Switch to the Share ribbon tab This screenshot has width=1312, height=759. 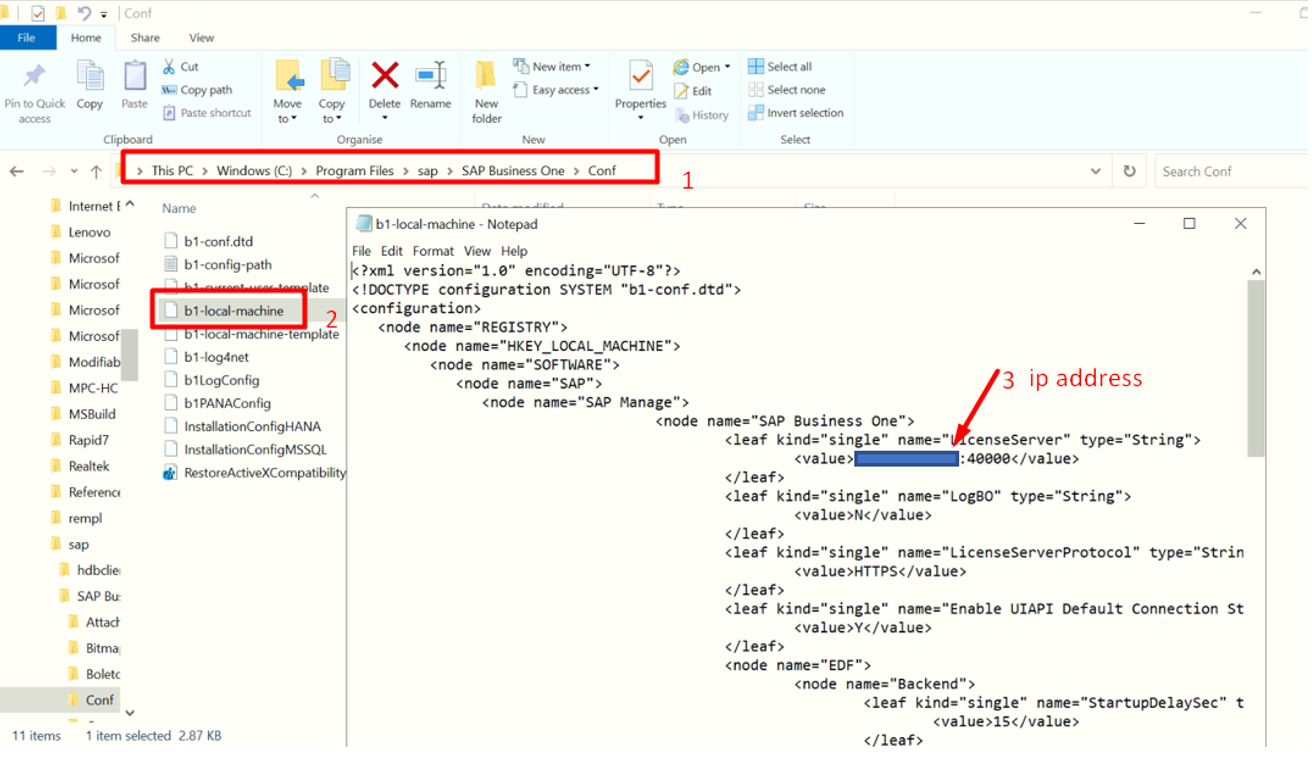pos(145,38)
